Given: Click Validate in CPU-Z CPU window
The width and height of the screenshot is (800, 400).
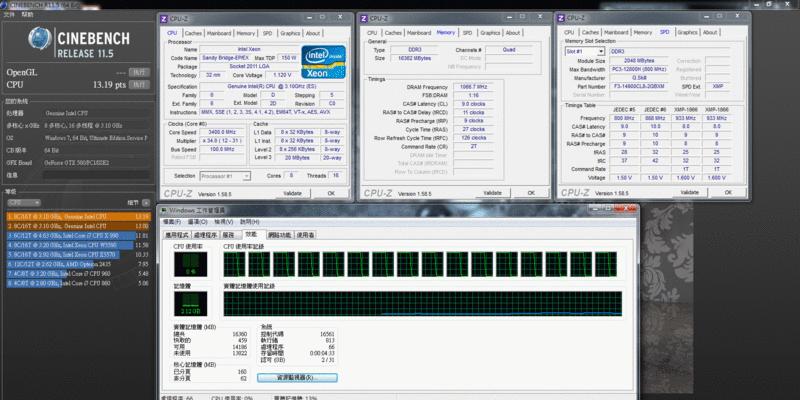Looking at the screenshot, I should (292, 193).
